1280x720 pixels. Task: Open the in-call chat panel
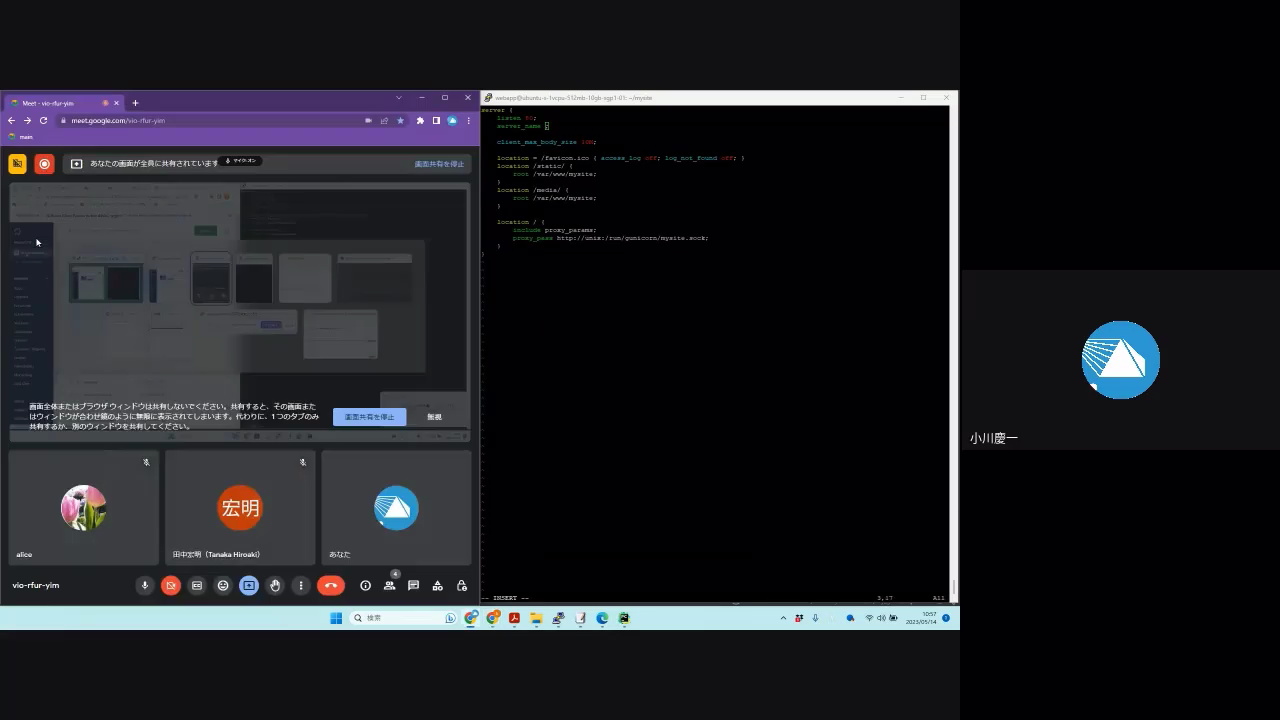point(413,586)
